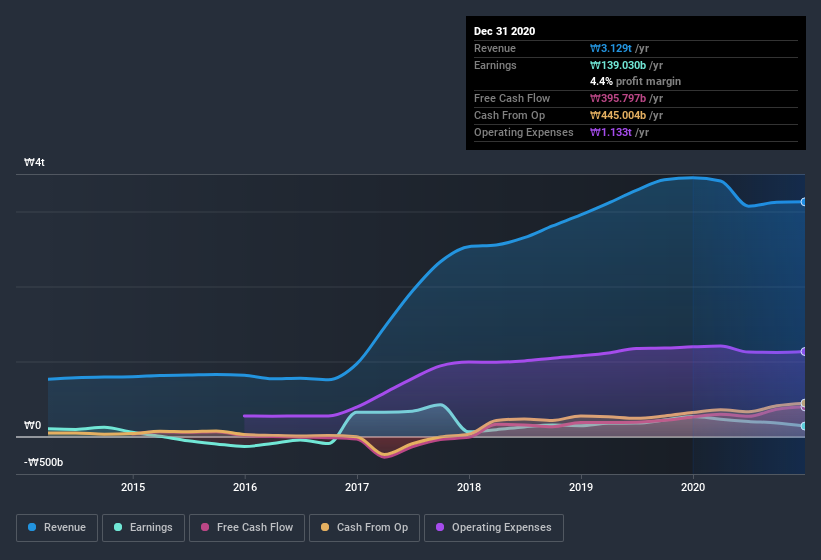
Task: Toggle the Revenue legend button
Action: coord(57,527)
